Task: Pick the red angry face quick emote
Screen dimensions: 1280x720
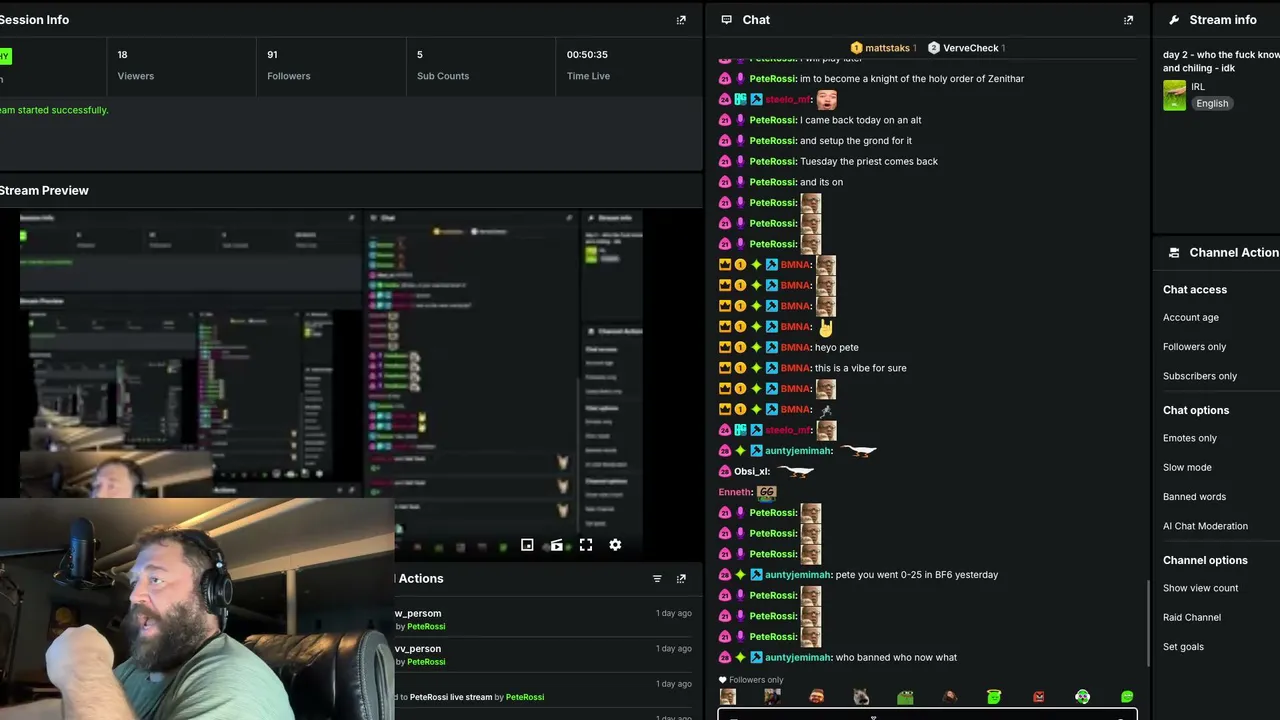Action: 1039,697
